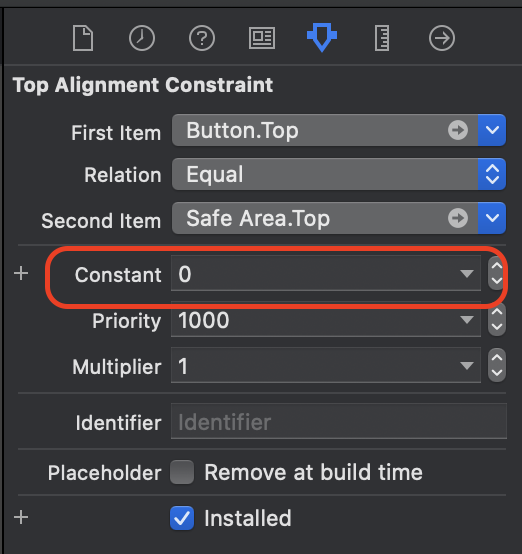Open the Size inspector ruler tab
Image resolution: width=522 pixels, height=554 pixels.
pyautogui.click(x=382, y=38)
